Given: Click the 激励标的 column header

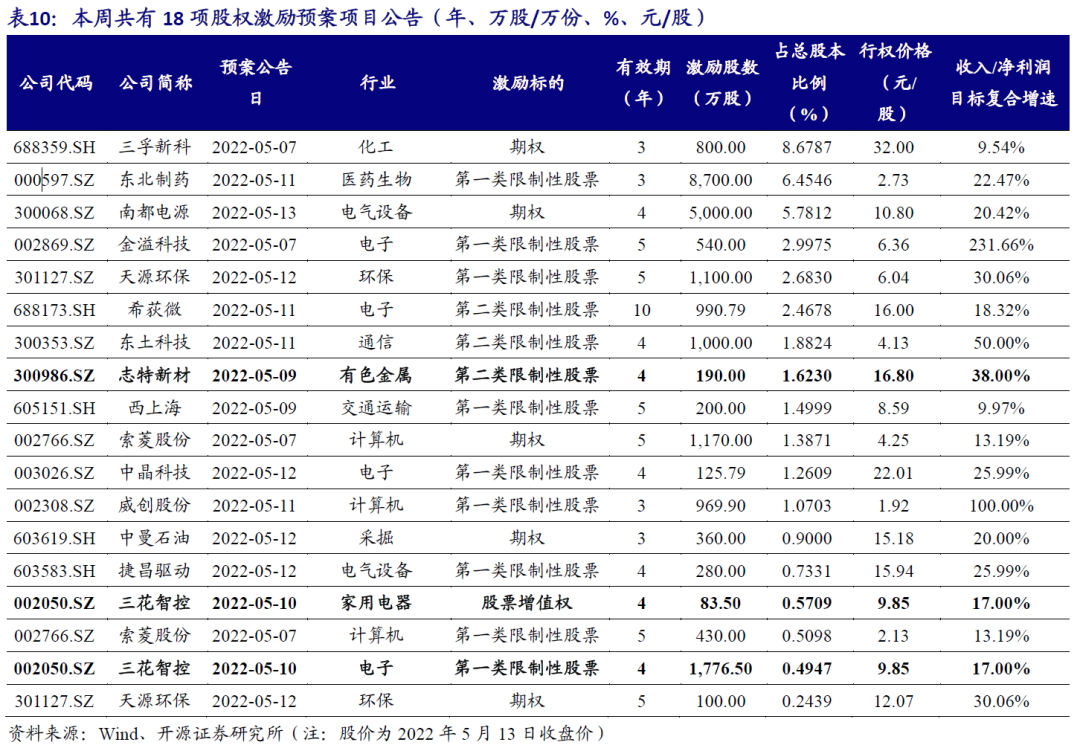Looking at the screenshot, I should [528, 83].
